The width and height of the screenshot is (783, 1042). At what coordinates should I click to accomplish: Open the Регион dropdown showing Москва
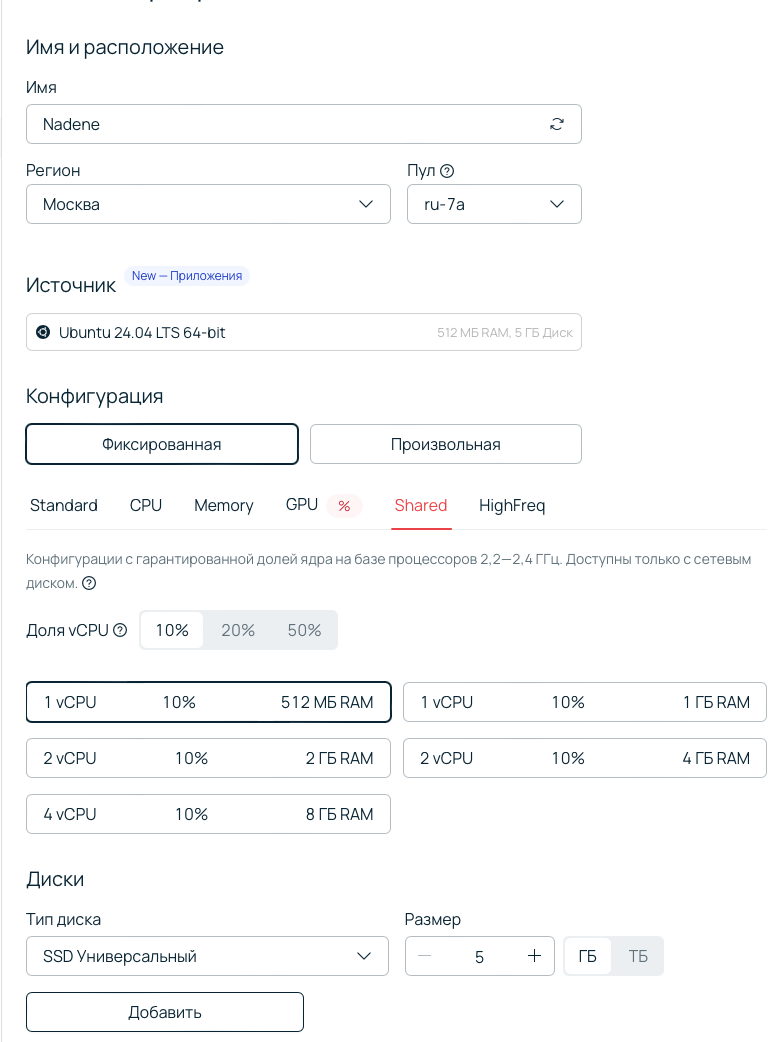click(x=208, y=204)
